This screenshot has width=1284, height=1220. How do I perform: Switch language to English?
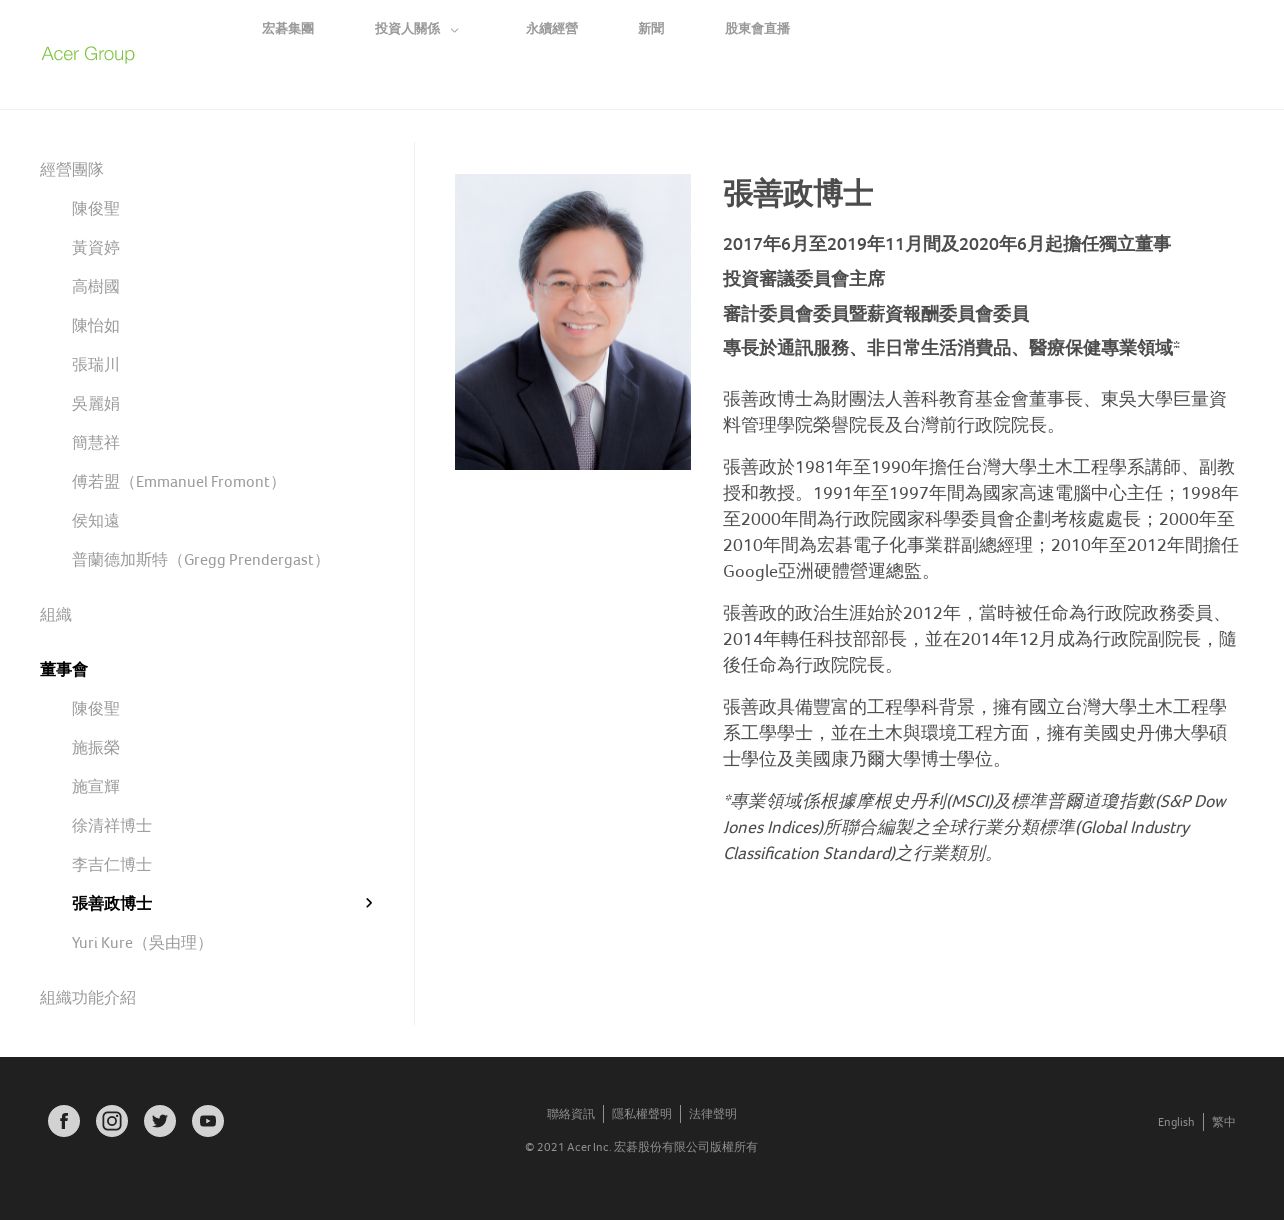click(1176, 1122)
